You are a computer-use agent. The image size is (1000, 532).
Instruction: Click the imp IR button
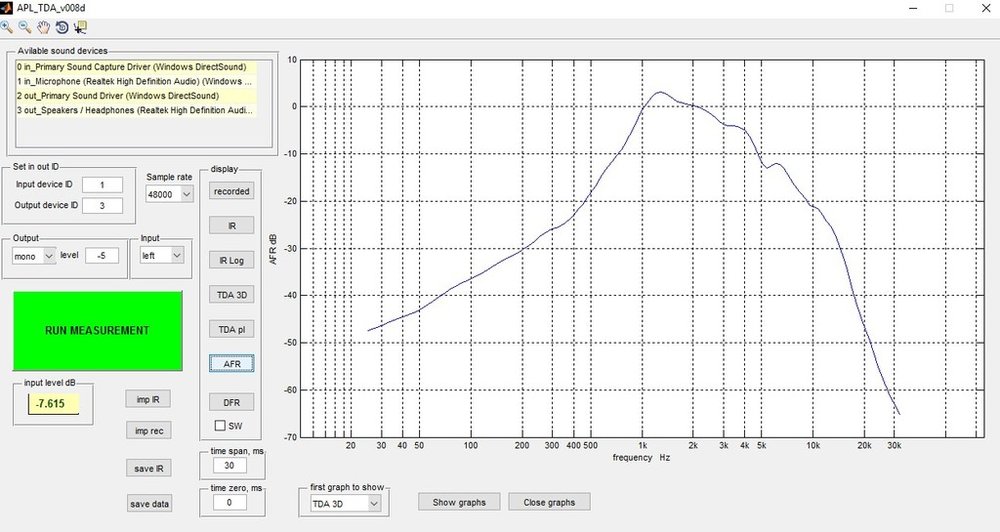tap(148, 399)
